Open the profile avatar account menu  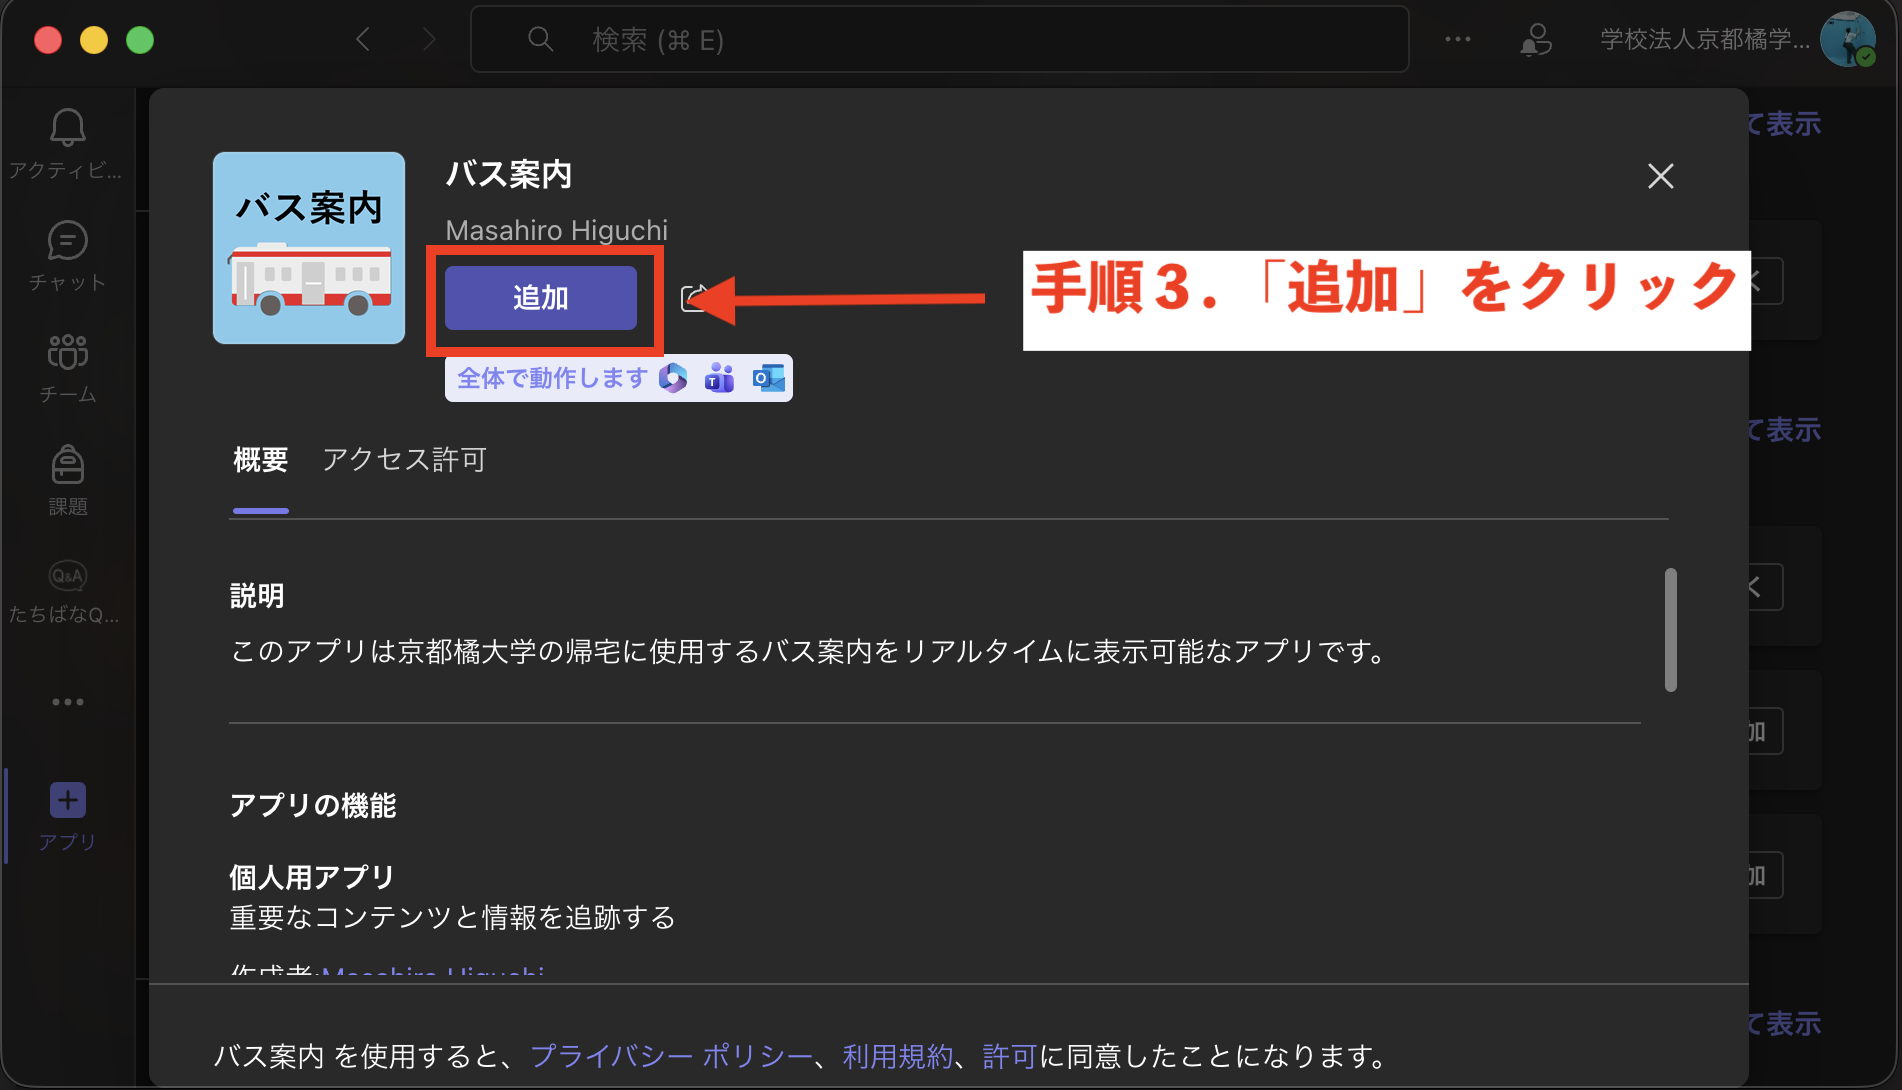(1846, 40)
